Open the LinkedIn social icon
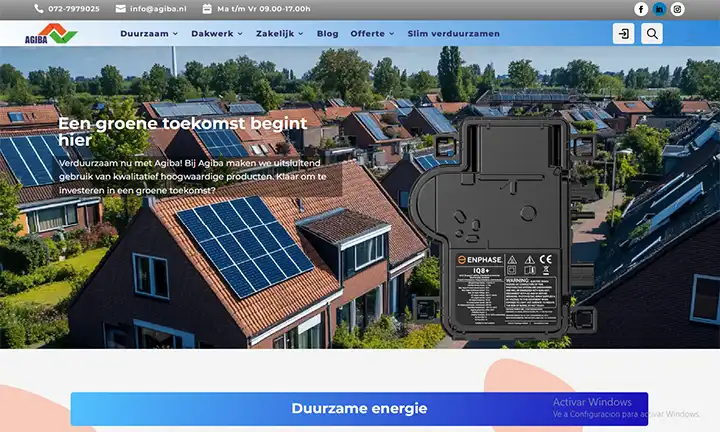This screenshot has width=720, height=432. click(x=659, y=9)
